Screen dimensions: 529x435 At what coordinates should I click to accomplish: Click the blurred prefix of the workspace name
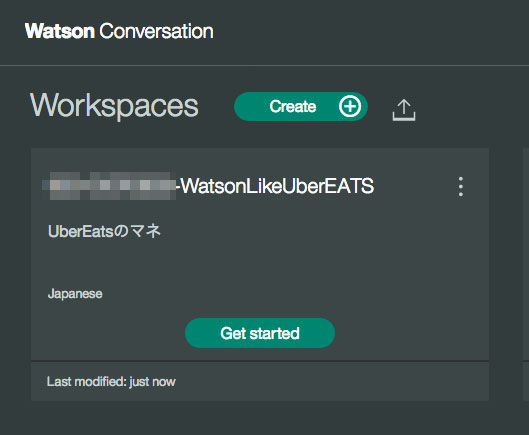pos(109,186)
